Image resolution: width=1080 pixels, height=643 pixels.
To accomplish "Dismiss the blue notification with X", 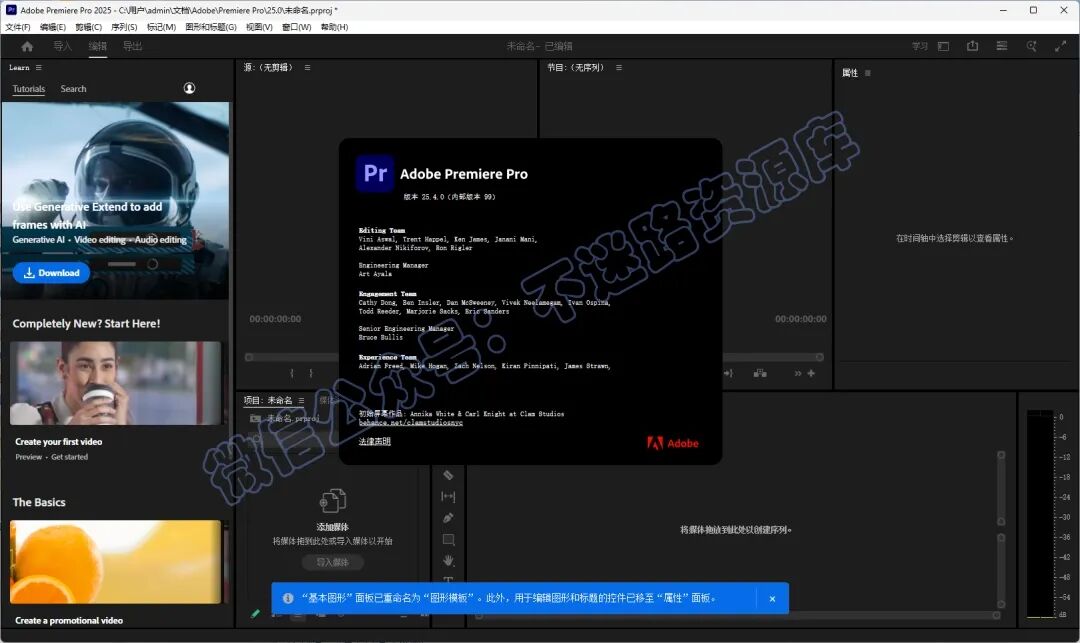I will (x=772, y=599).
